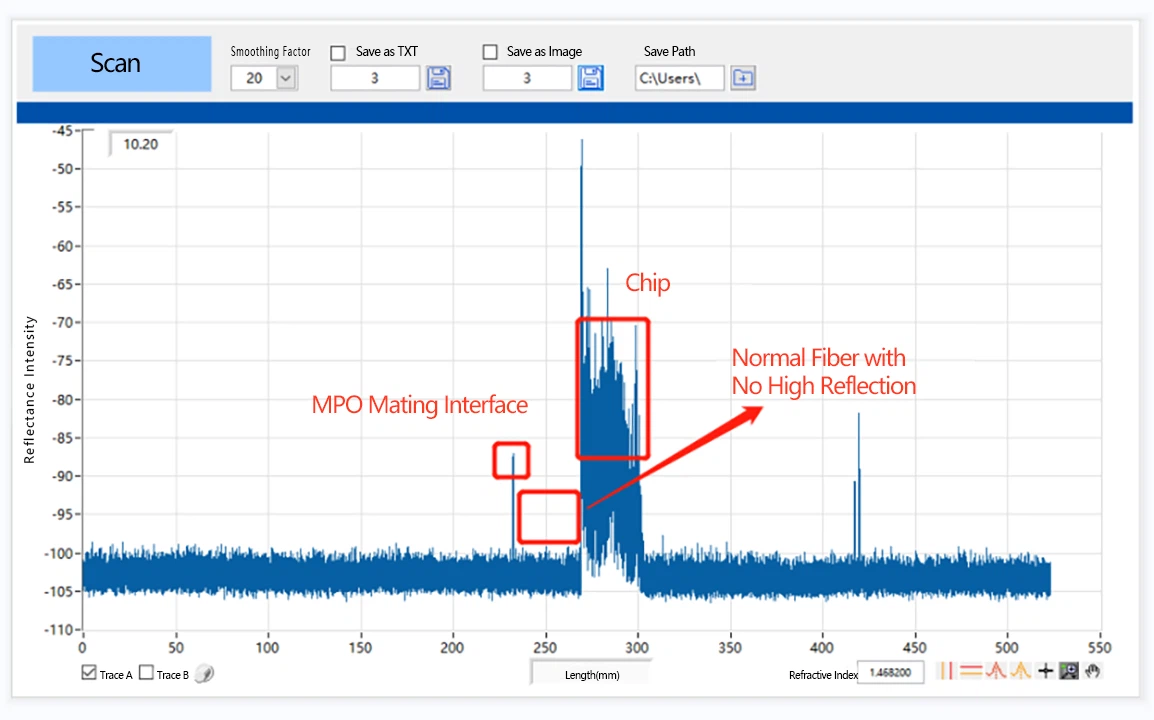This screenshot has width=1154, height=720.
Task: Disable the Trace A checkbox
Action: pos(89,673)
